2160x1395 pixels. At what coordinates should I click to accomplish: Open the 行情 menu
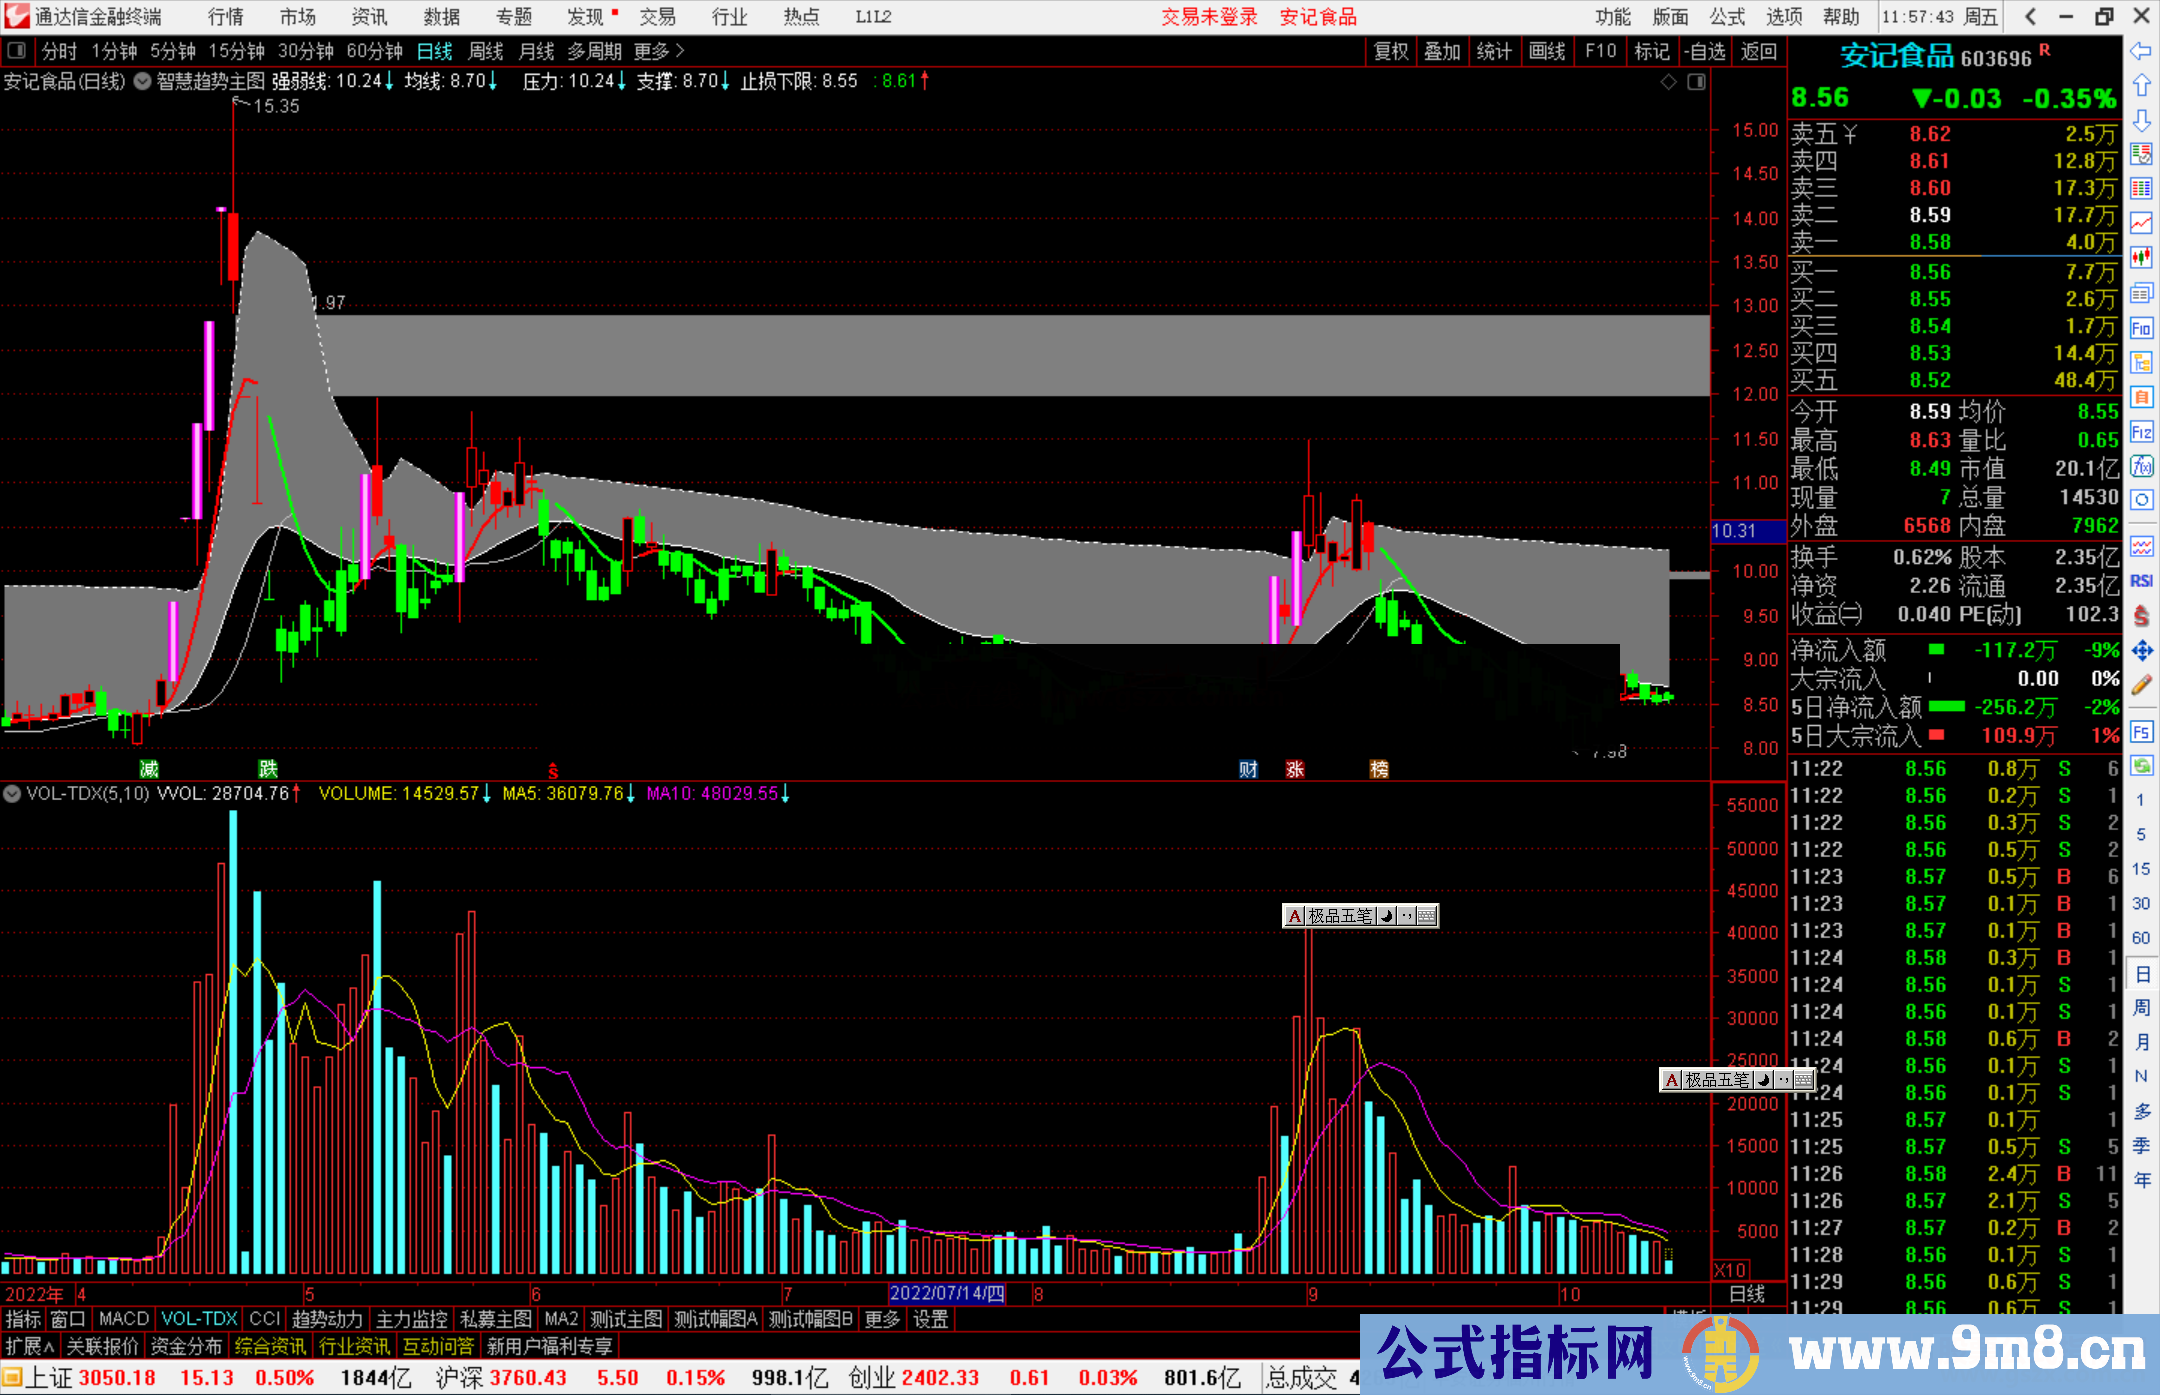[x=225, y=17]
